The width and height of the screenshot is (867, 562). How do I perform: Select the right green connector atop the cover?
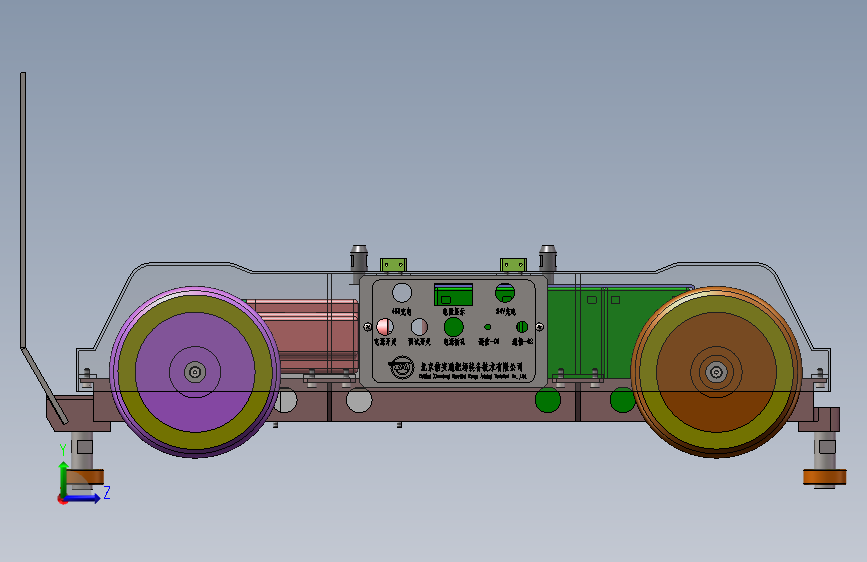coord(513,265)
